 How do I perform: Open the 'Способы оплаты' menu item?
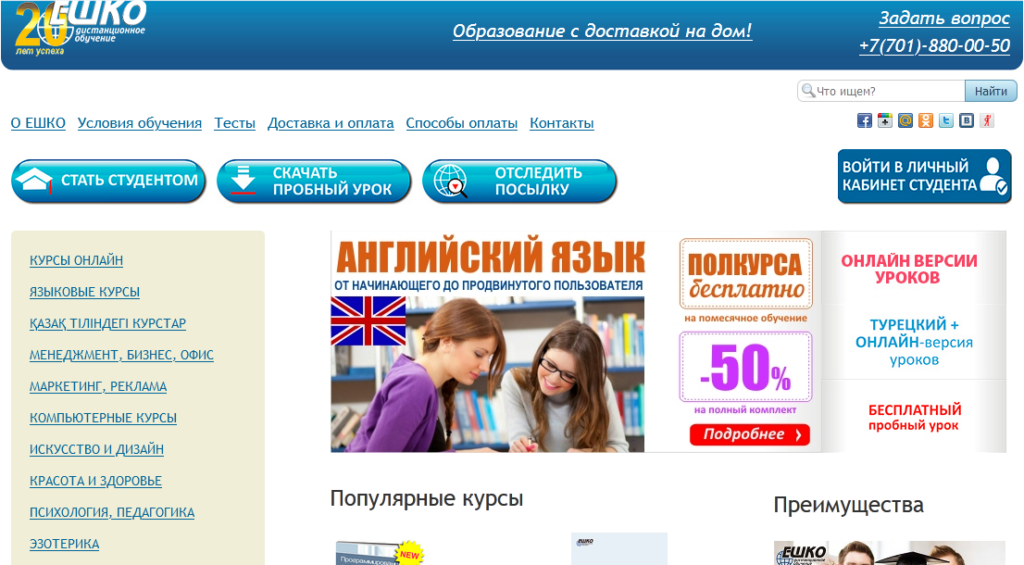[x=462, y=123]
